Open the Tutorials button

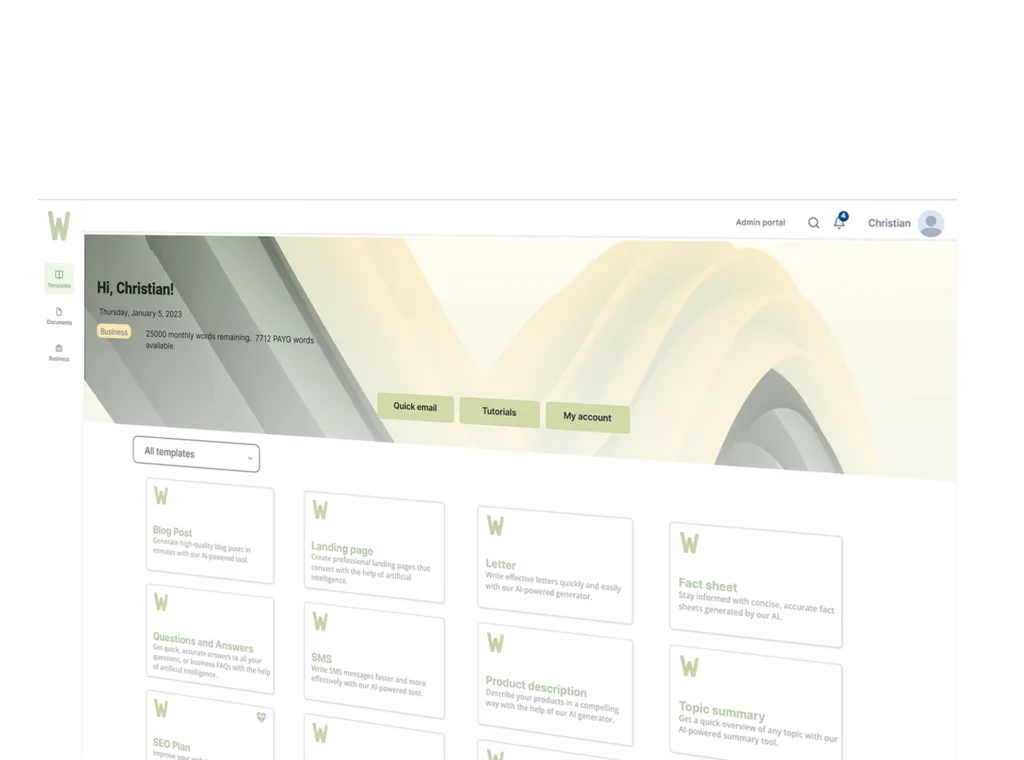500,412
